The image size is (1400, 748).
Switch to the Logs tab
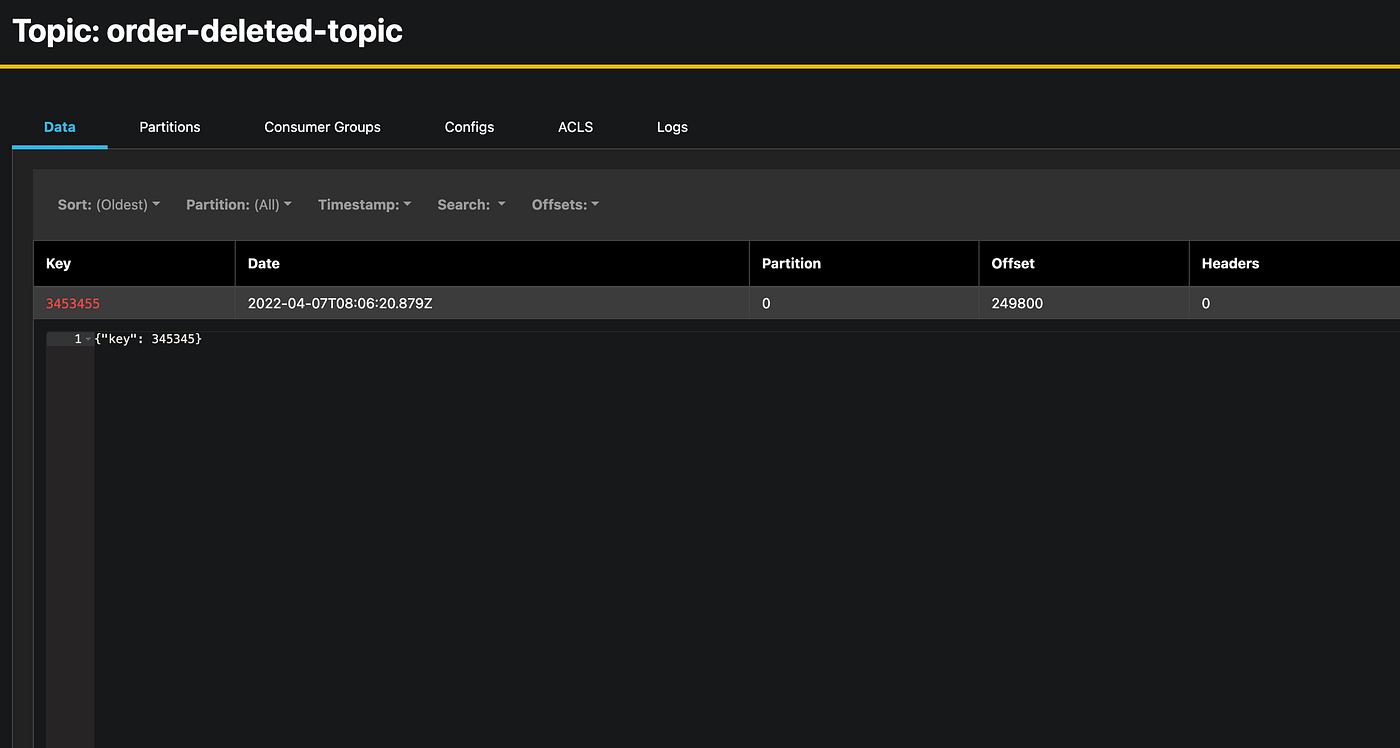click(x=671, y=127)
